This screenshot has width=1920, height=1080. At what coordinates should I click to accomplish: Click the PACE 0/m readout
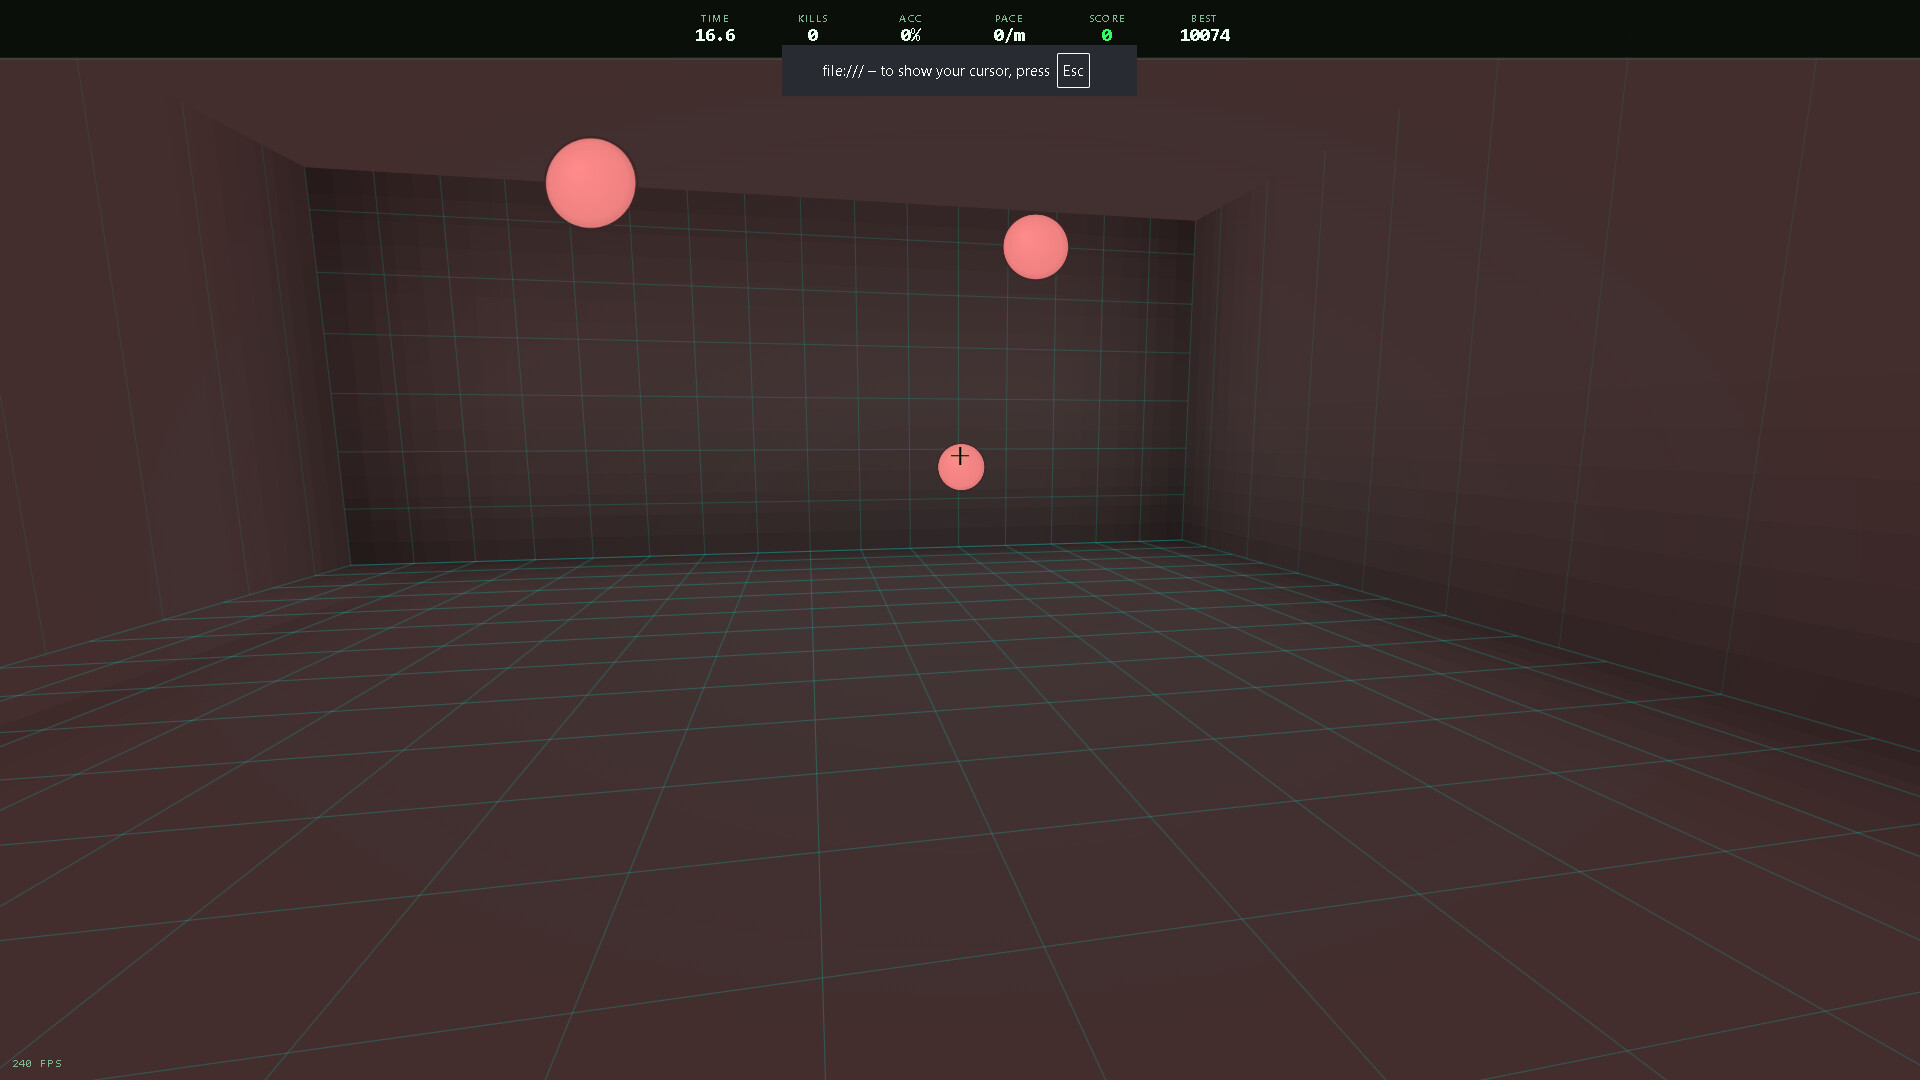[1009, 35]
